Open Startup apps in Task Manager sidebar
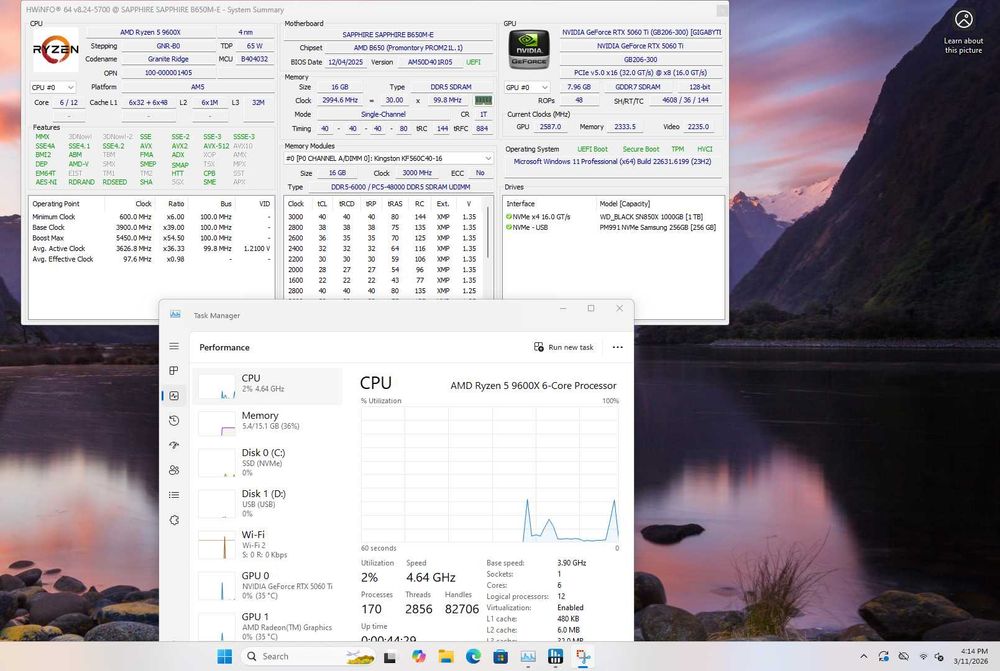The image size is (1000, 671). pos(174,445)
